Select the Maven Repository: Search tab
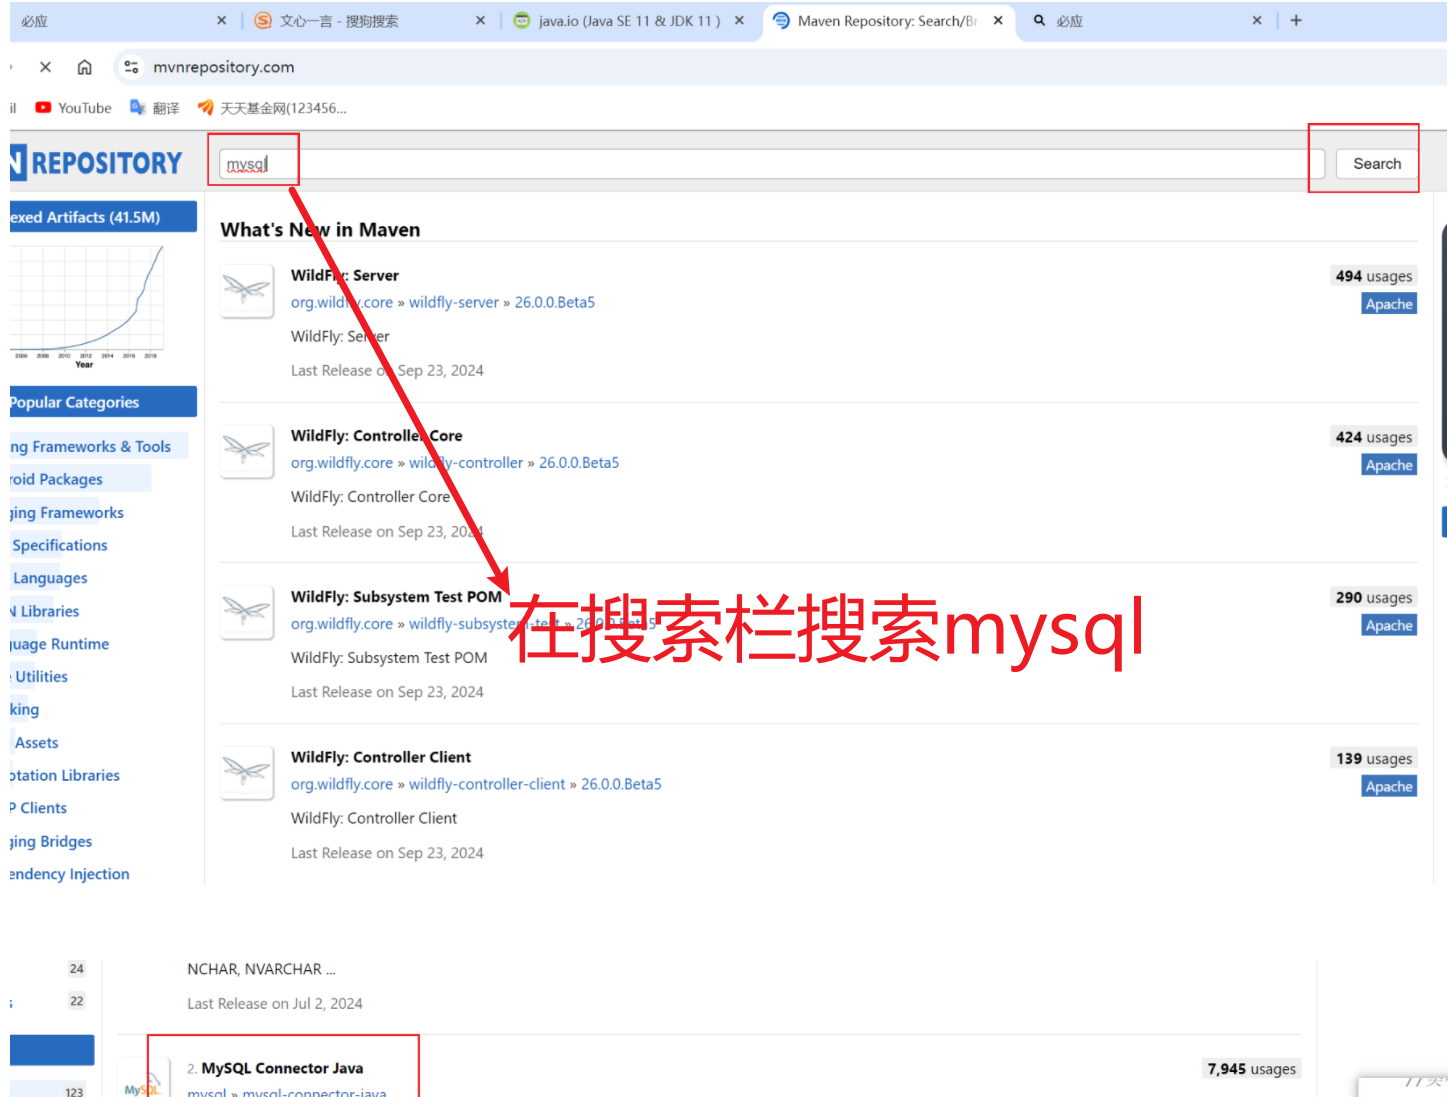1448x1097 pixels. (x=888, y=21)
